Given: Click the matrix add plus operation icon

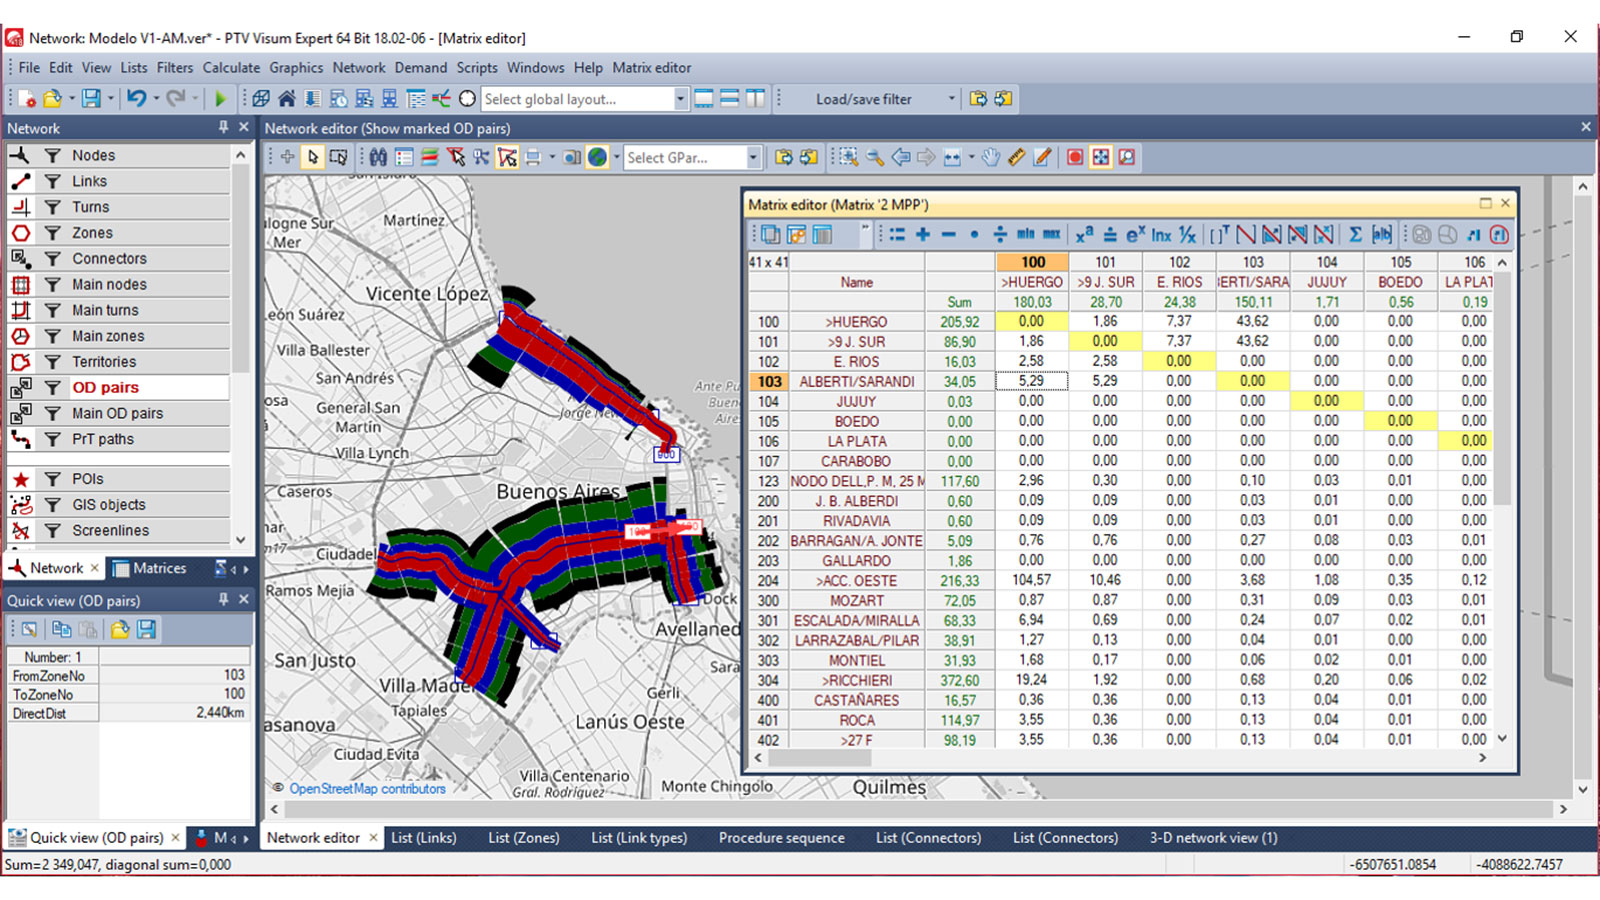Looking at the screenshot, I should (922, 234).
